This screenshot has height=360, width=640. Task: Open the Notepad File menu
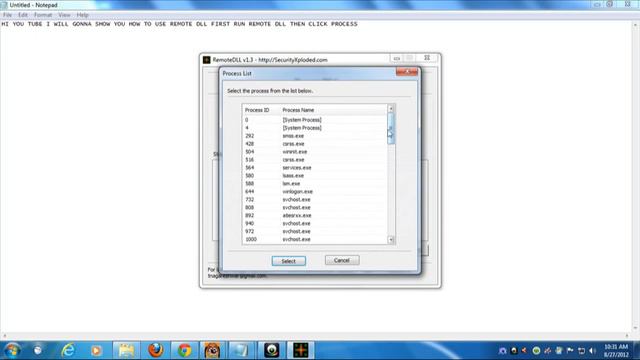coord(7,15)
